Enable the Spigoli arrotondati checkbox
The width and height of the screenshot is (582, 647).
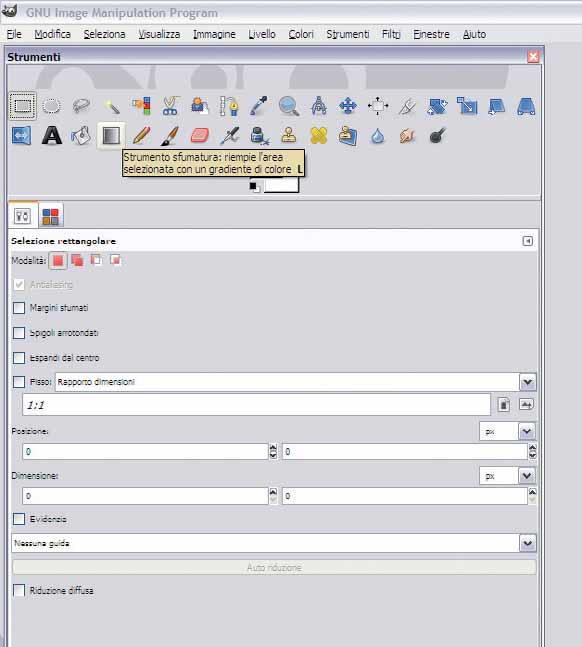click(19, 333)
